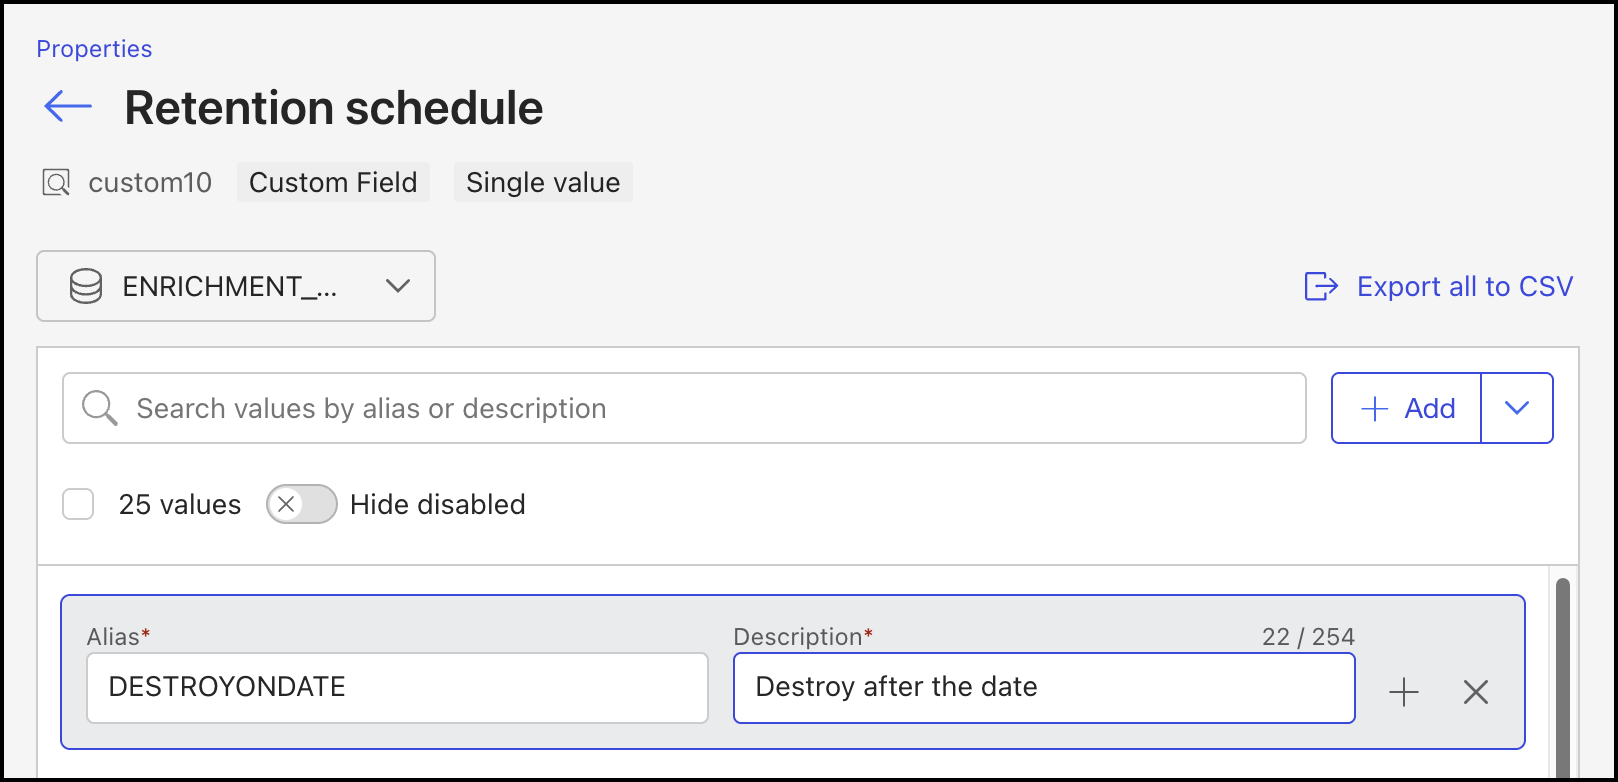
Task: Click the Export to CSV icon
Action: coord(1321,287)
